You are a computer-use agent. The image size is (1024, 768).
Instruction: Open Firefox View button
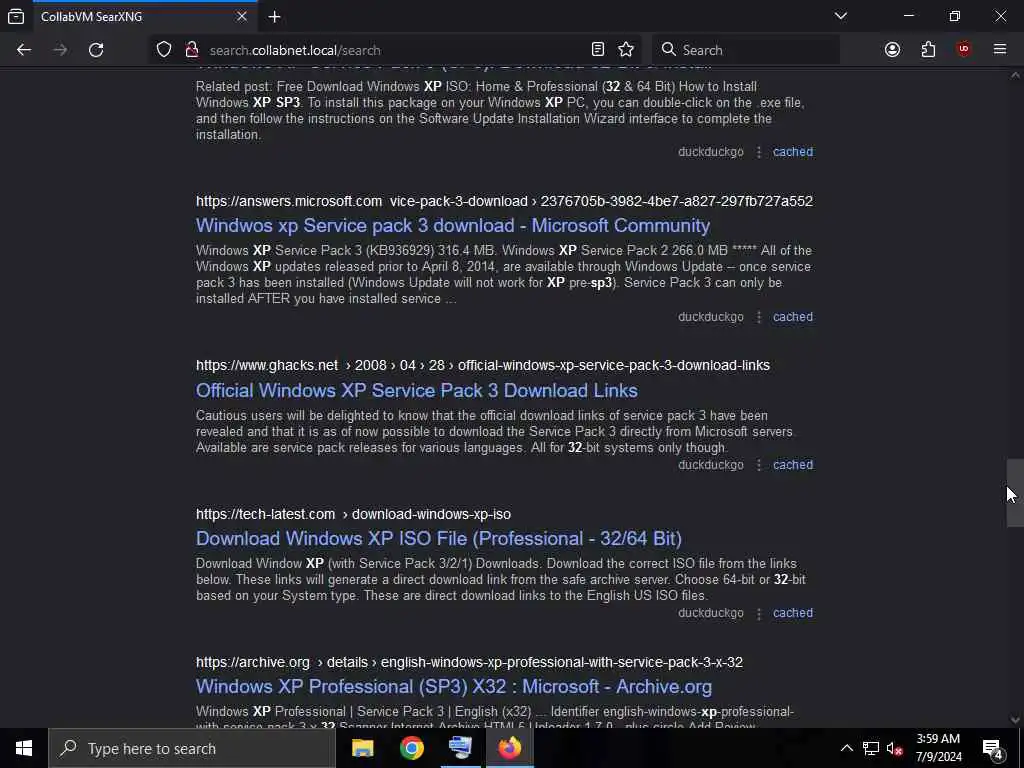coord(16,16)
